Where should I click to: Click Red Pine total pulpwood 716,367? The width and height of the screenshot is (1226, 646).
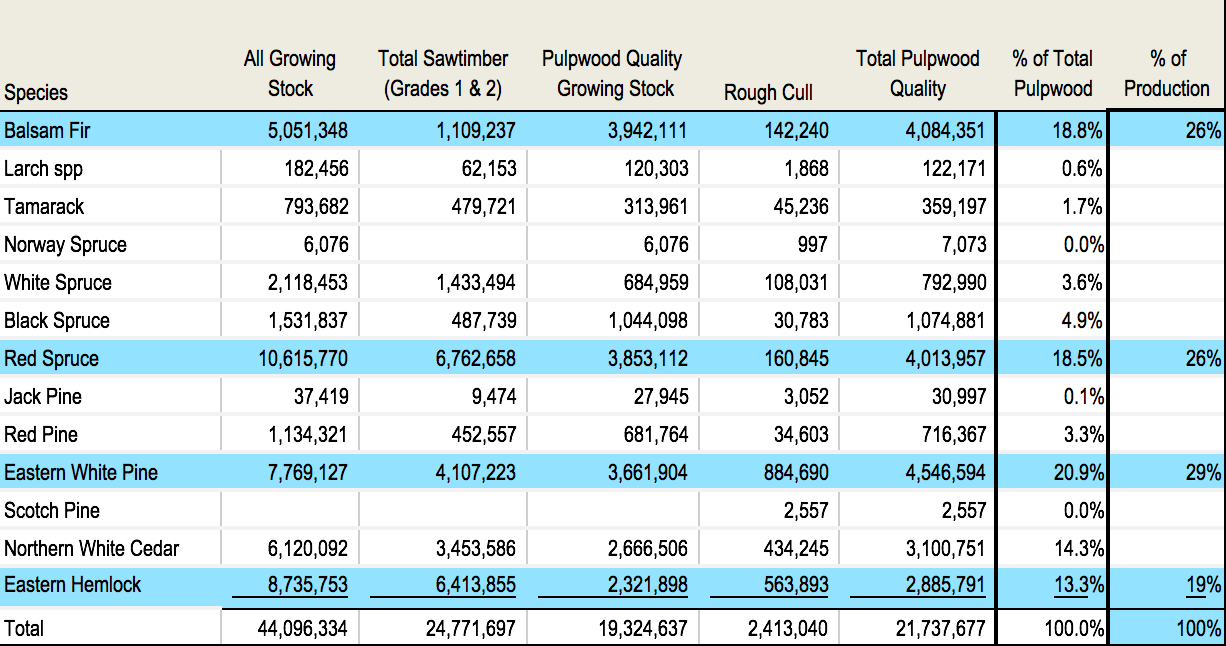pos(954,435)
